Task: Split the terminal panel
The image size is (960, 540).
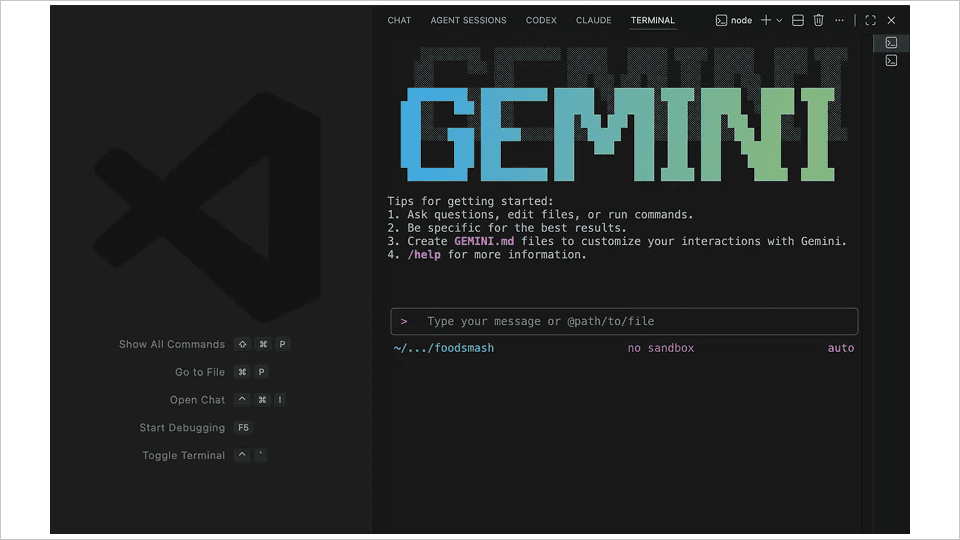Action: 798,20
